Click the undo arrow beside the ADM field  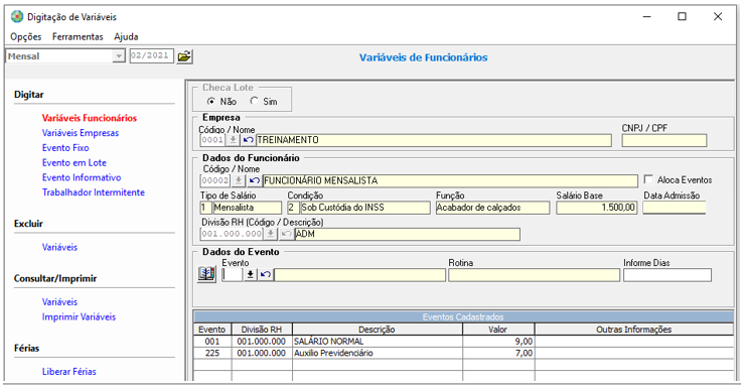pos(286,234)
